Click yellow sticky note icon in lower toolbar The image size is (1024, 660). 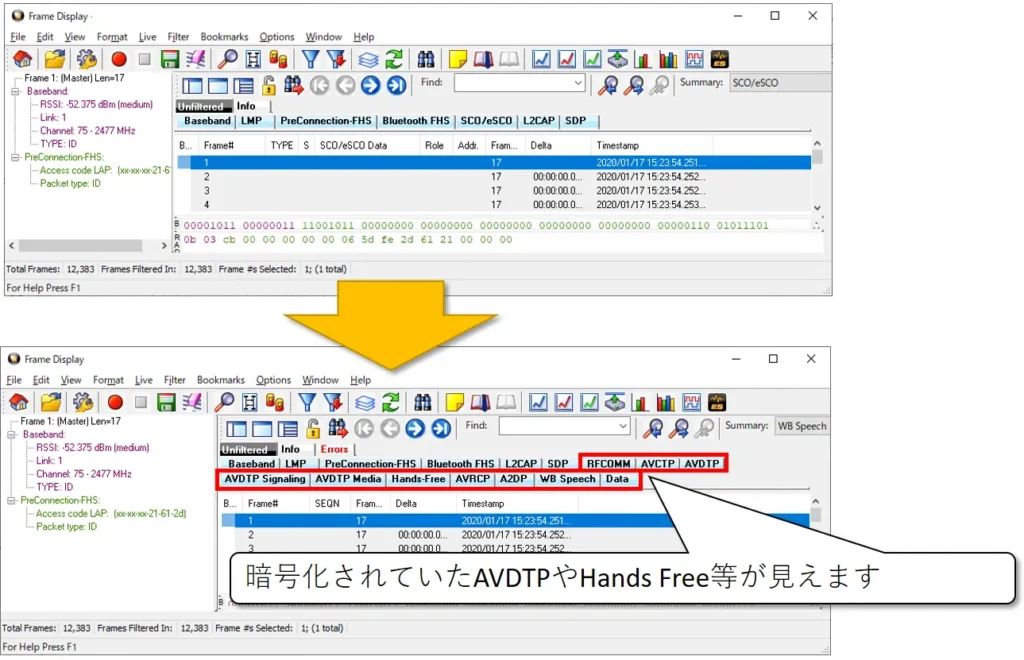click(x=455, y=402)
